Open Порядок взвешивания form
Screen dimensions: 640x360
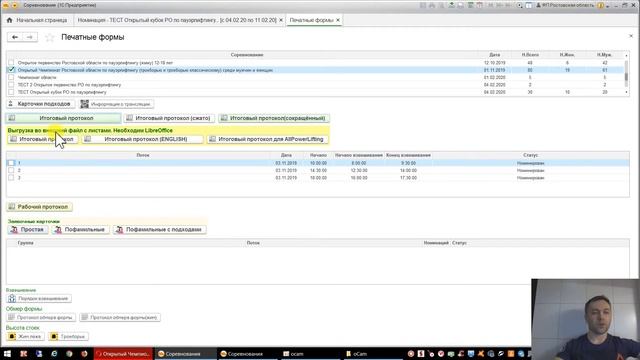point(39,298)
